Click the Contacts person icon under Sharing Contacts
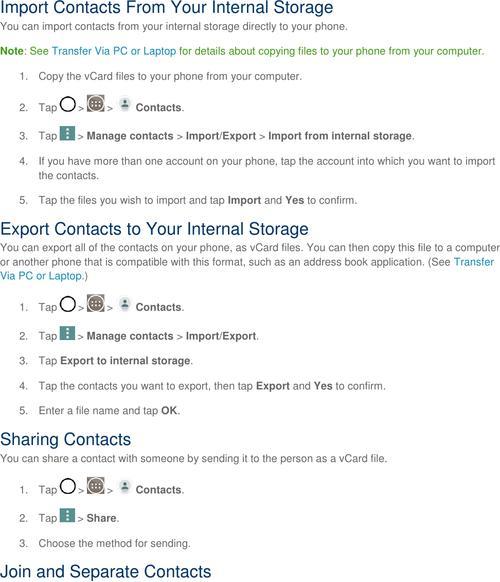 [125, 486]
